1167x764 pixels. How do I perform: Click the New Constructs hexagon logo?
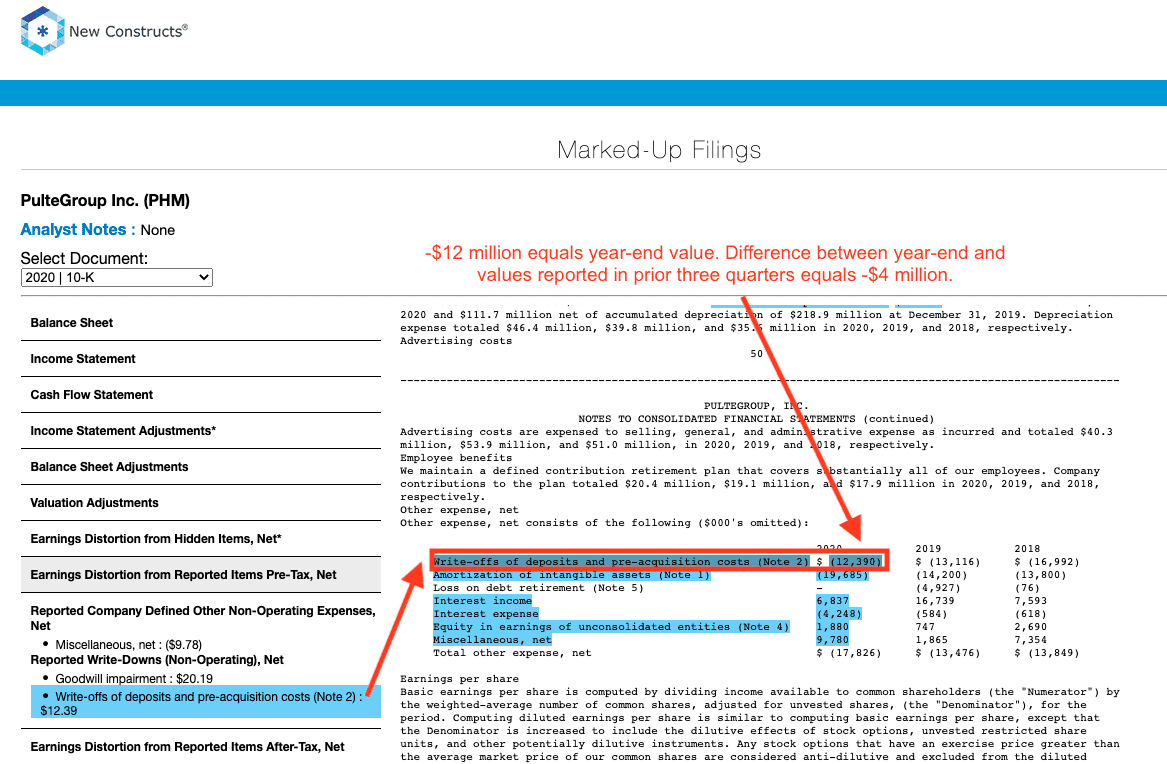(x=42, y=31)
